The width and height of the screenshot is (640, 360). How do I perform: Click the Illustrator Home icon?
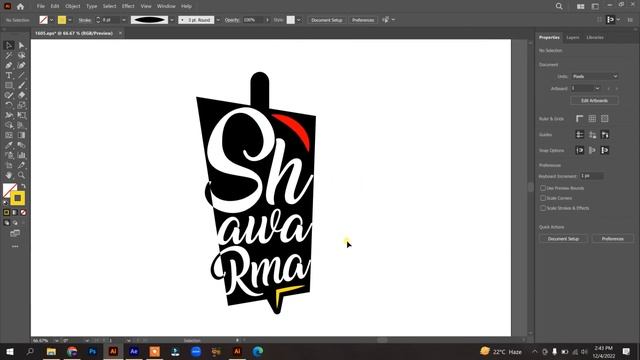pos(20,6)
